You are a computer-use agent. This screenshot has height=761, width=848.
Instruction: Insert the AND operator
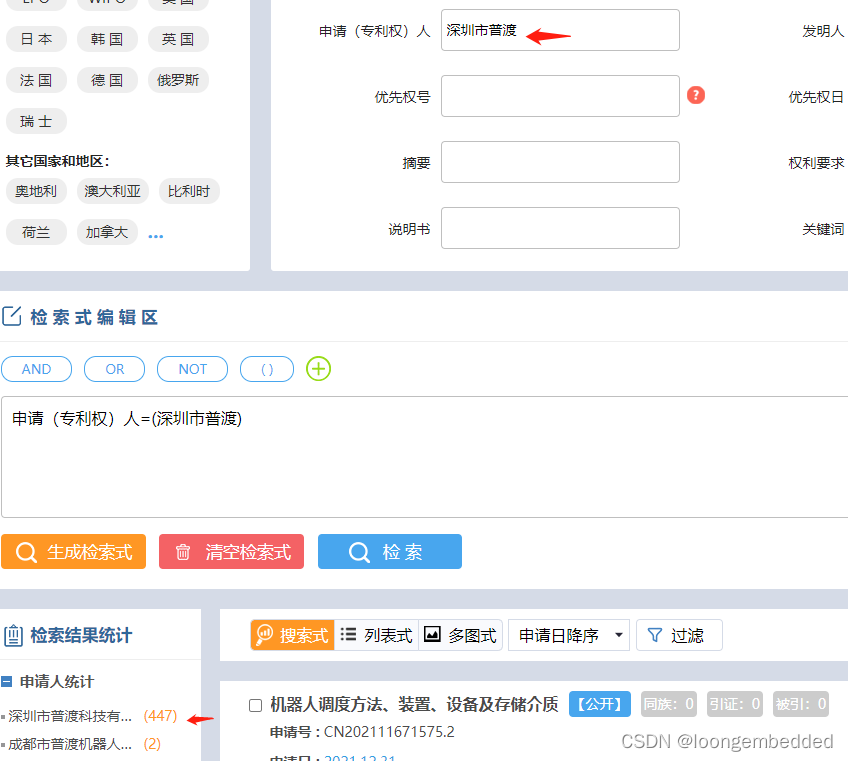pyautogui.click(x=36, y=369)
